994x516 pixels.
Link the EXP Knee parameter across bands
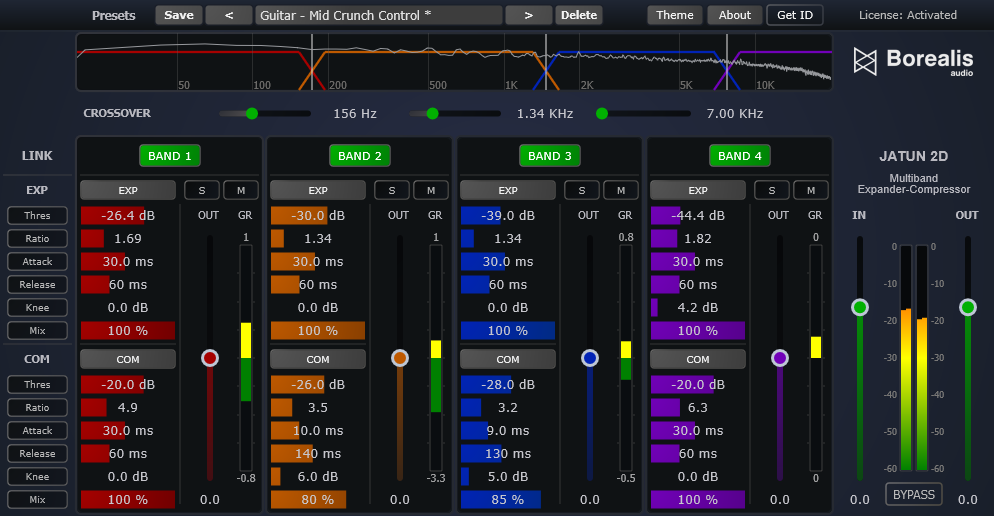pos(37,307)
